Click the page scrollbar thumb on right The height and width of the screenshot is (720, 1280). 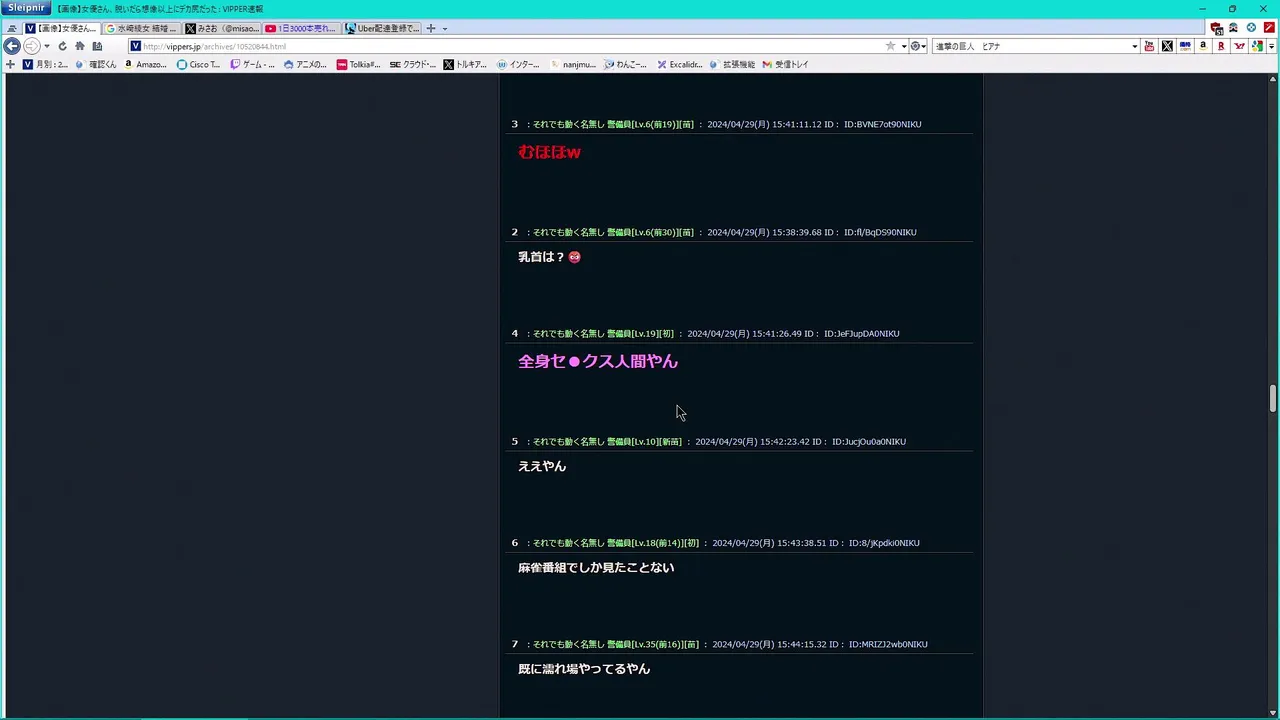[1273, 398]
